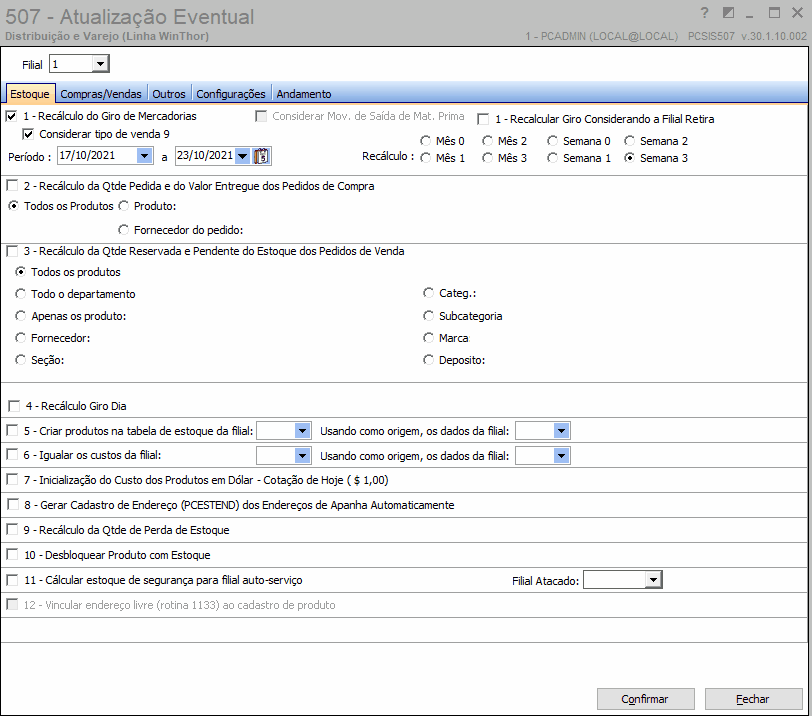Select Fornecedor do pedido radio

[x=123, y=229]
